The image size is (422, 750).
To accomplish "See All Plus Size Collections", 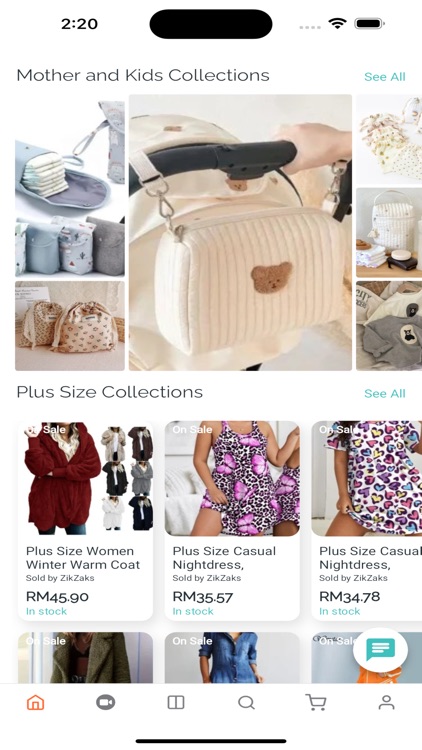I will [x=384, y=393].
